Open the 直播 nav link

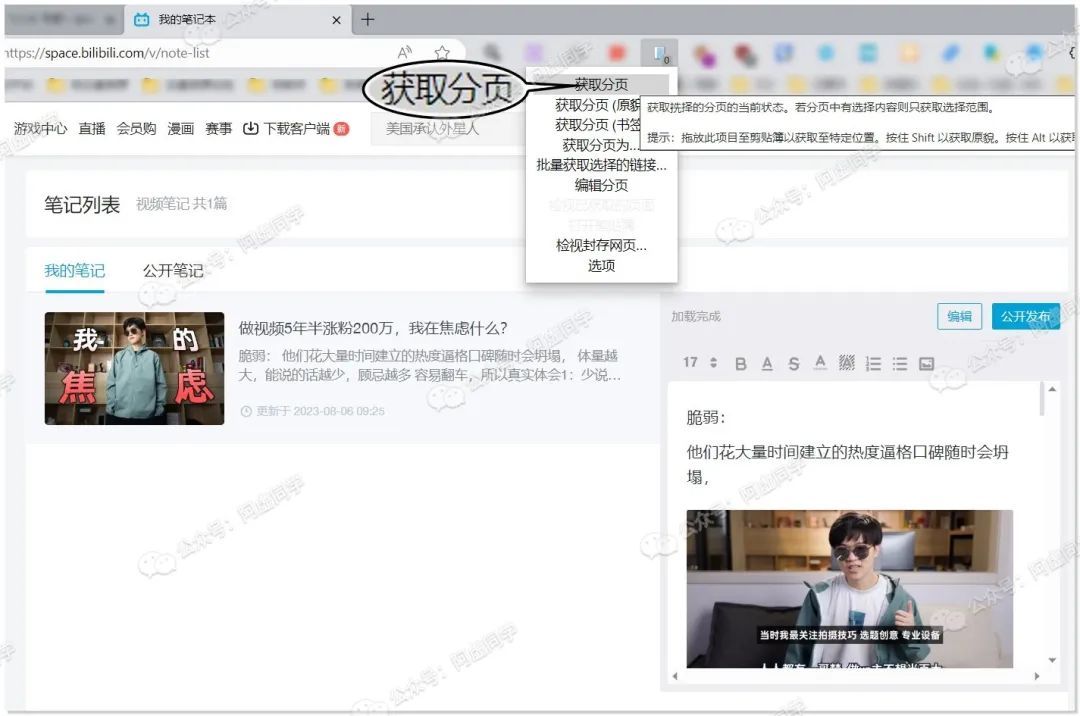(92, 128)
